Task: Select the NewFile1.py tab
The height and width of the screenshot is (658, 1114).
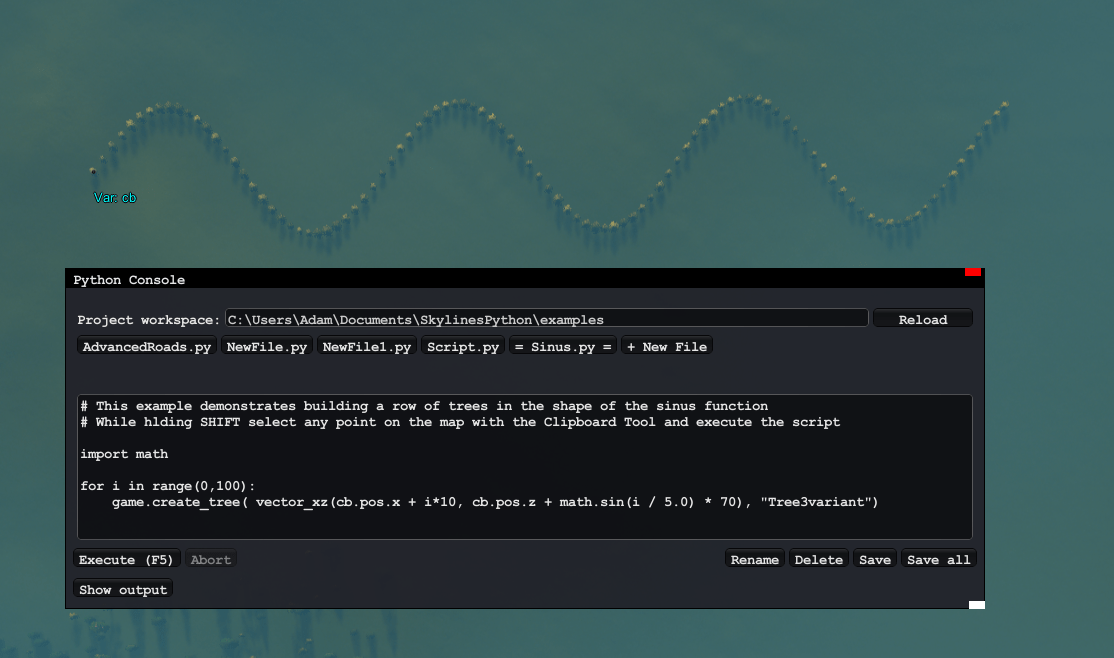Action: [x=367, y=347]
